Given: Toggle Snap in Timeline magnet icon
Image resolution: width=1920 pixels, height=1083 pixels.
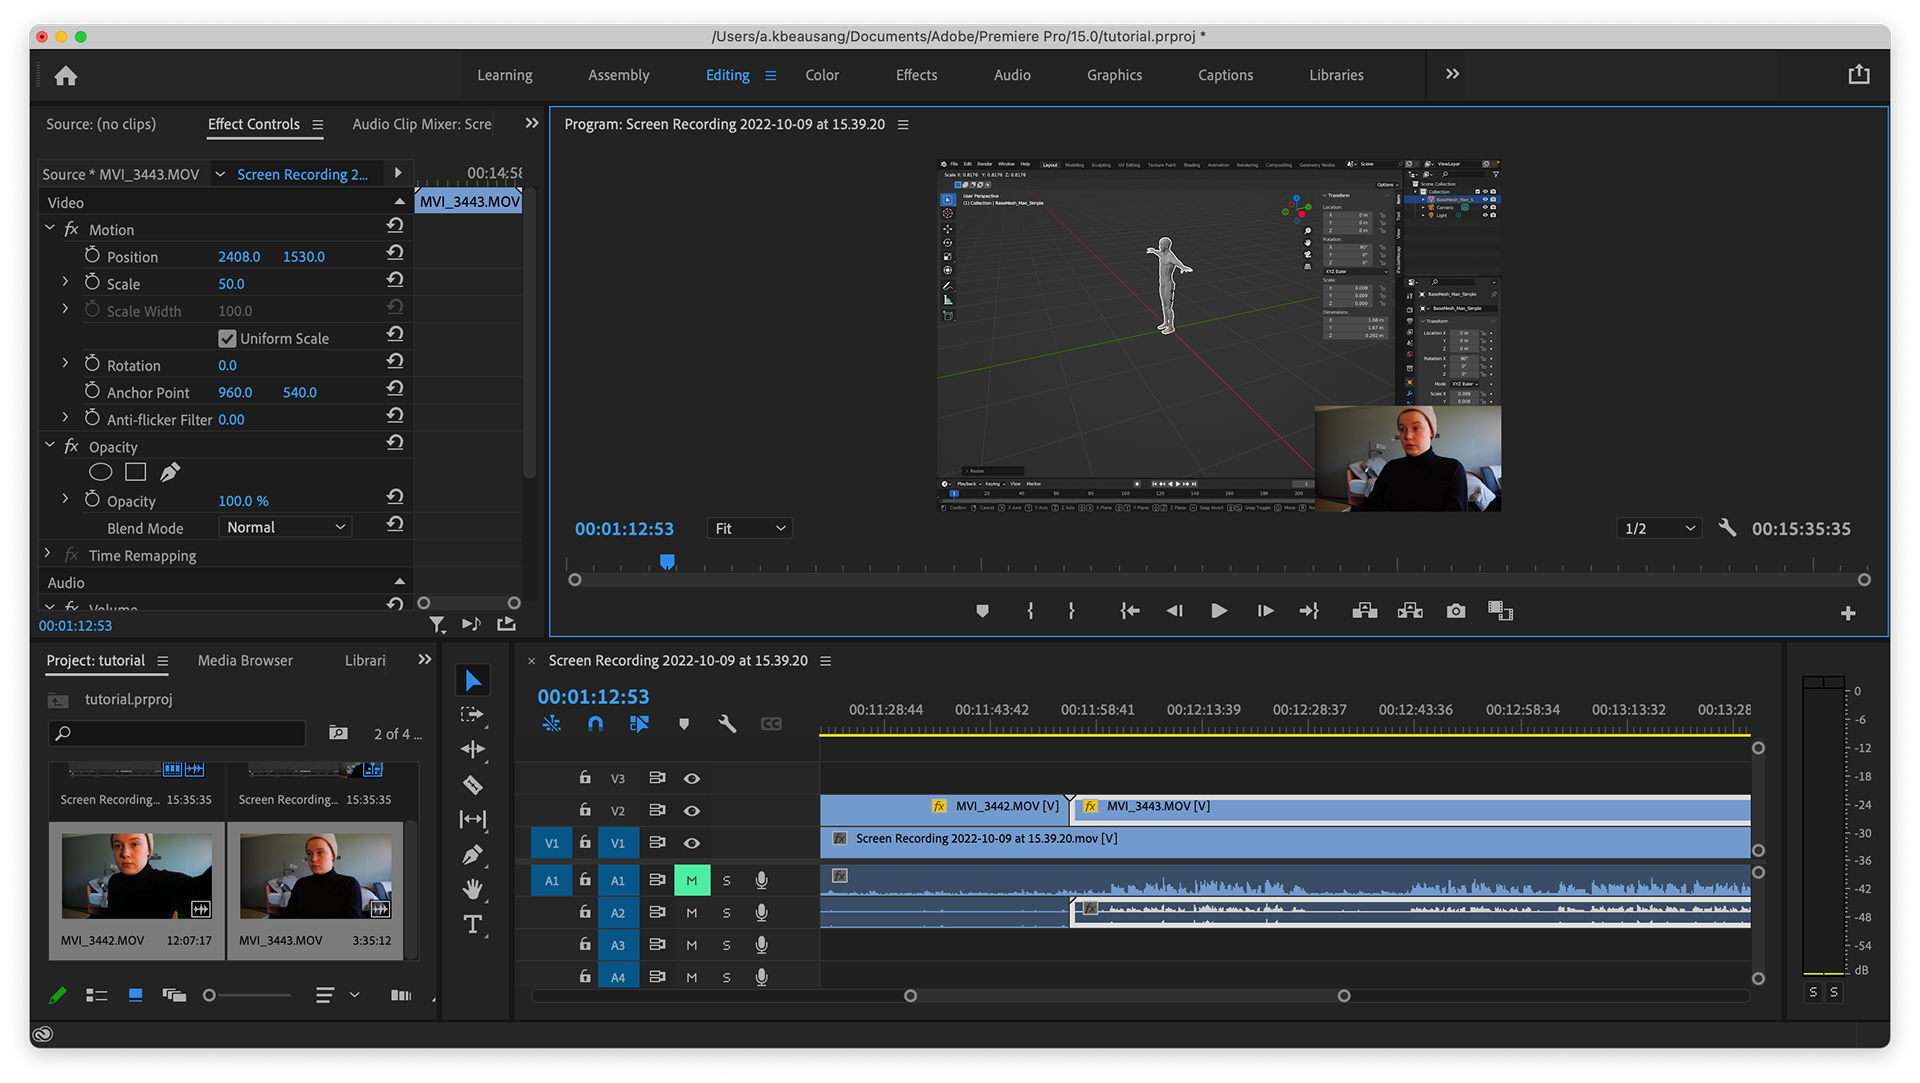Looking at the screenshot, I should pos(595,724).
